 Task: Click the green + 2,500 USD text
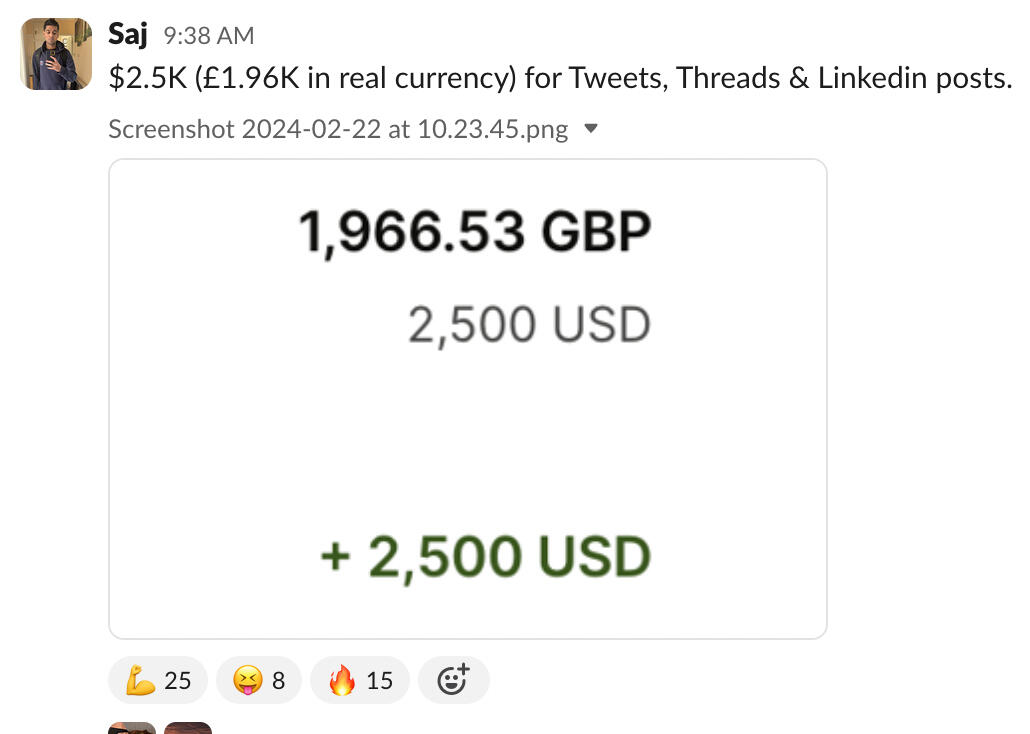pyautogui.click(x=485, y=557)
